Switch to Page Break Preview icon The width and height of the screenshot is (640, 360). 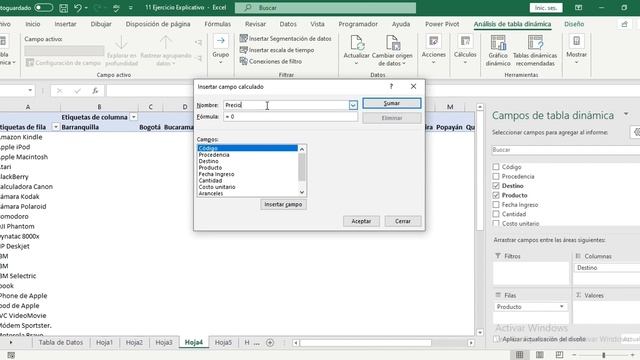(559, 355)
